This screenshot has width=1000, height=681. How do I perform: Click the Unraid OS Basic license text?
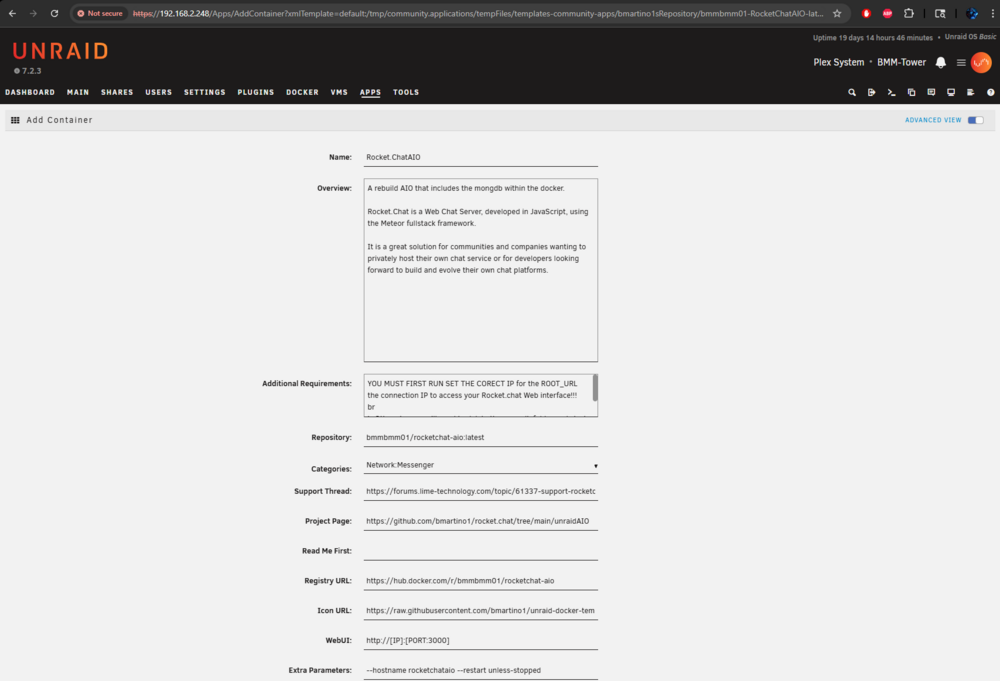tap(970, 37)
